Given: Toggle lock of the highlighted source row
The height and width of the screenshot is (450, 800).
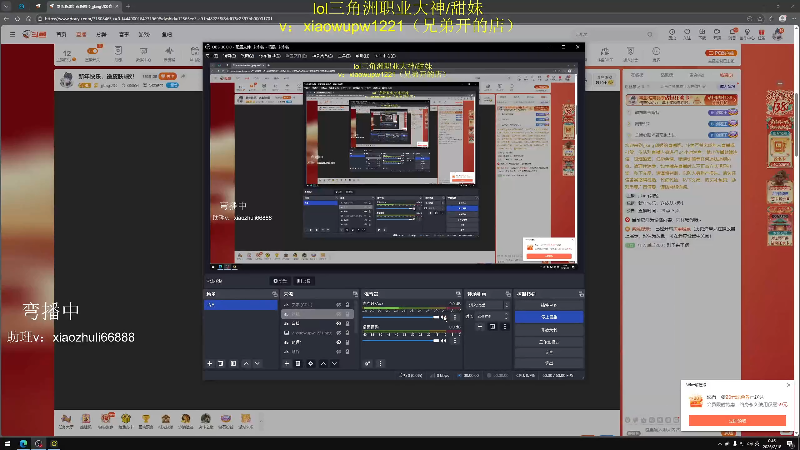Looking at the screenshot, I should pyautogui.click(x=347, y=314).
